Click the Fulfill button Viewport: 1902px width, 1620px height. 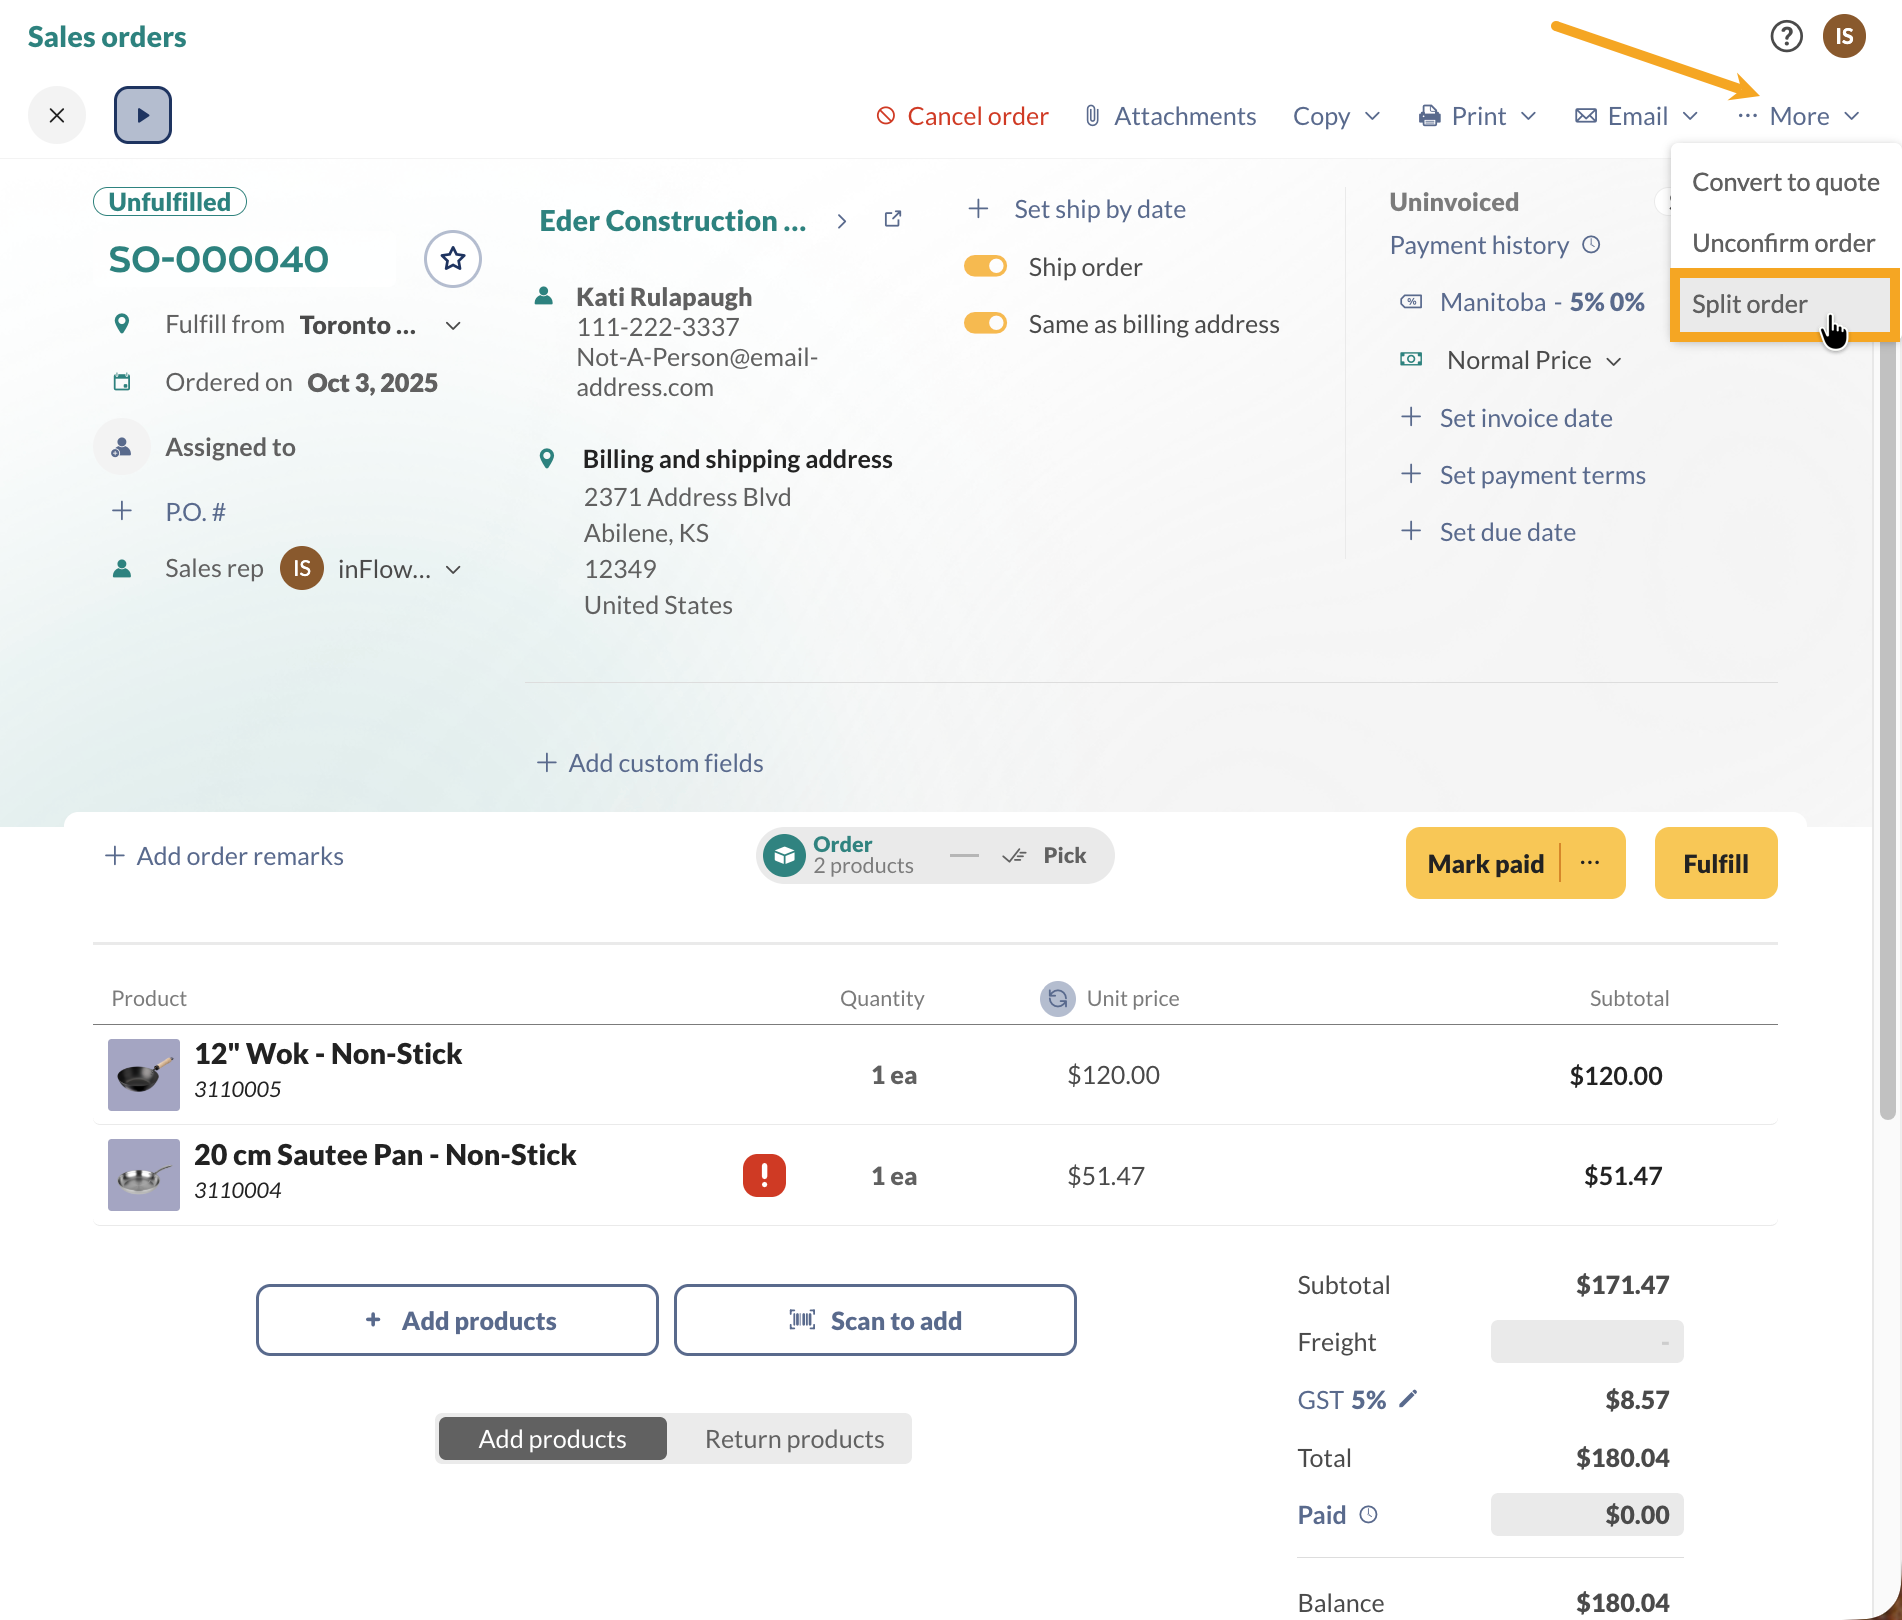(1715, 862)
